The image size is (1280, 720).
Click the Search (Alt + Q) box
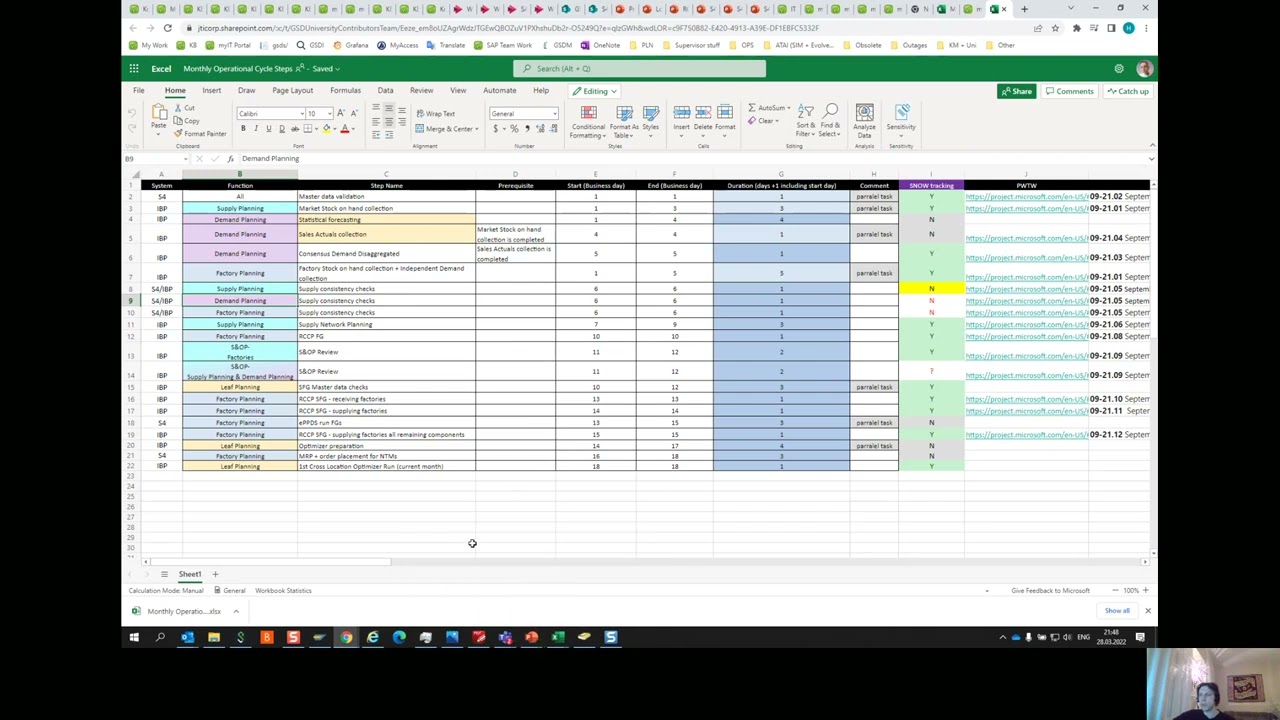[640, 69]
